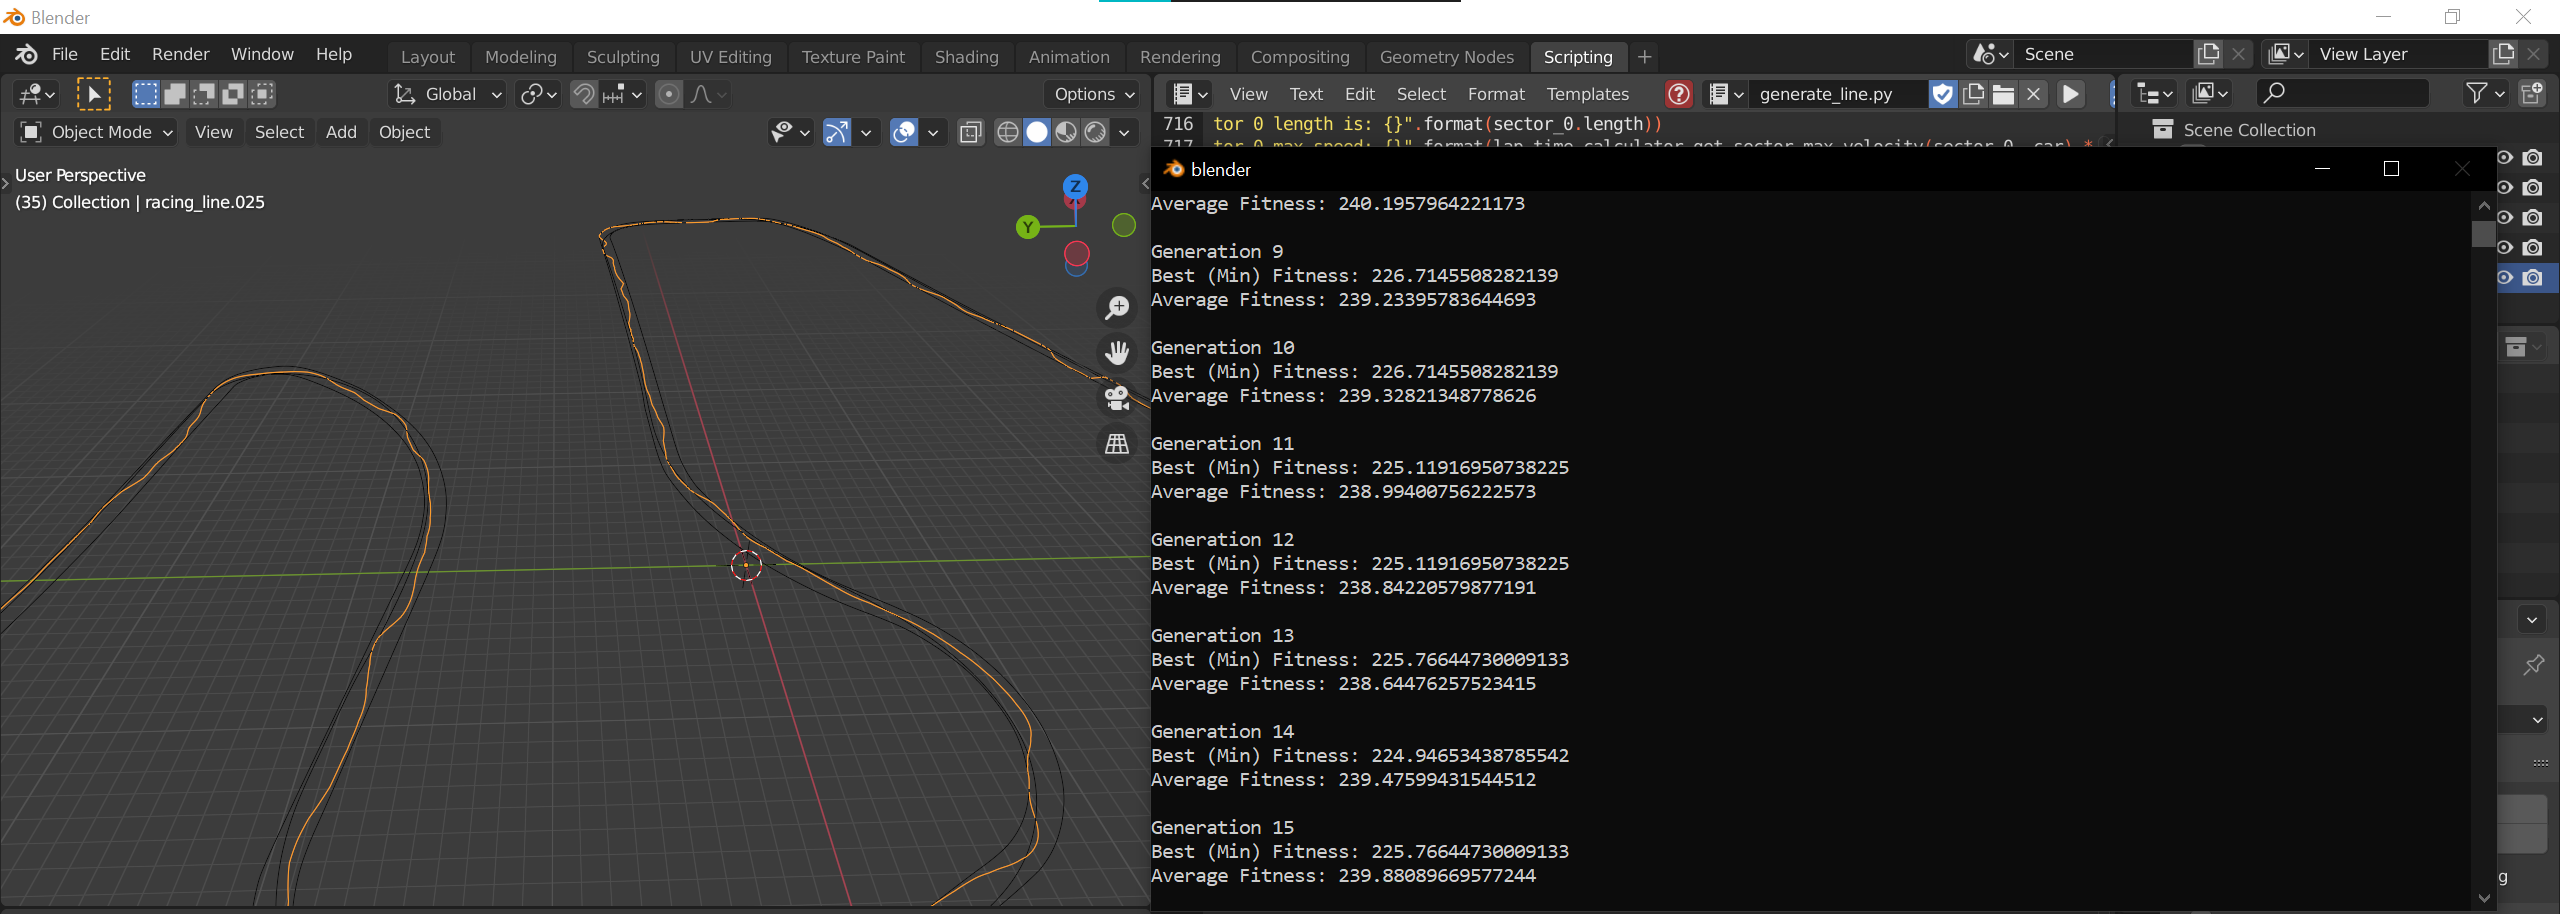The height and width of the screenshot is (914, 2560).
Task: Open the Global transform orientation dropdown
Action: [x=448, y=94]
